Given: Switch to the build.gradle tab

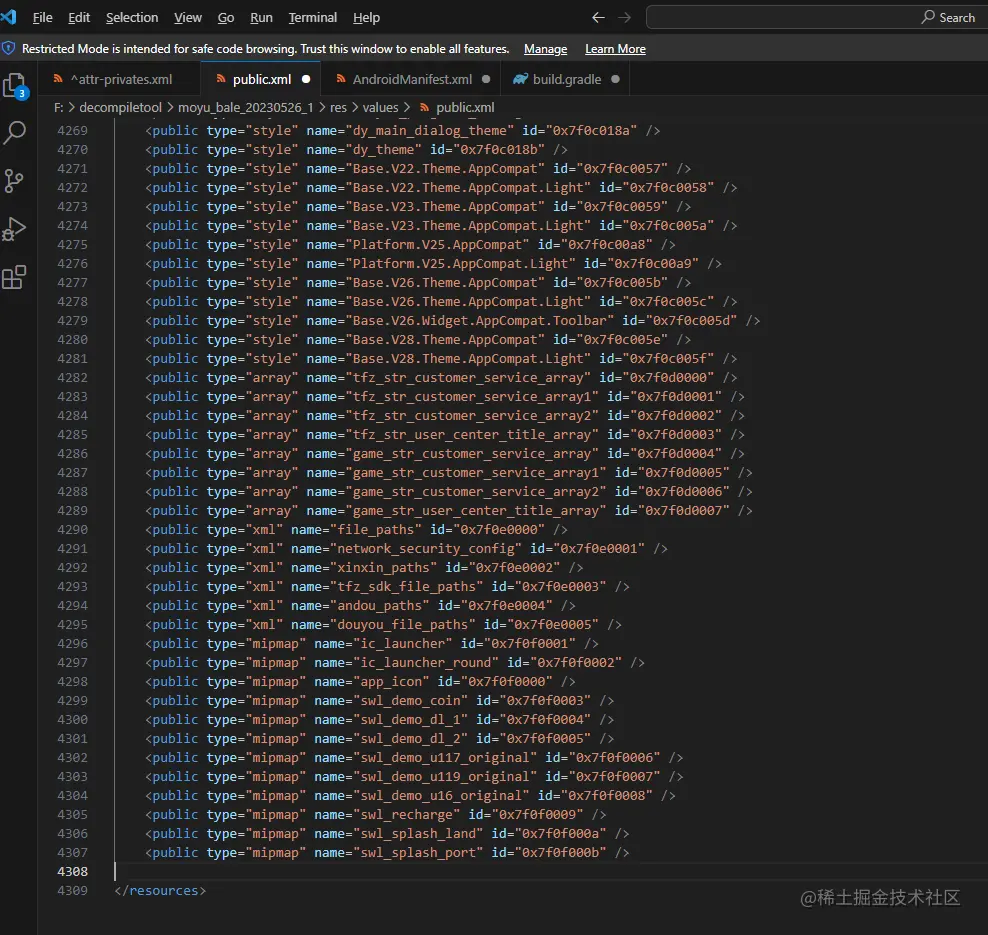Looking at the screenshot, I should pyautogui.click(x=565, y=78).
